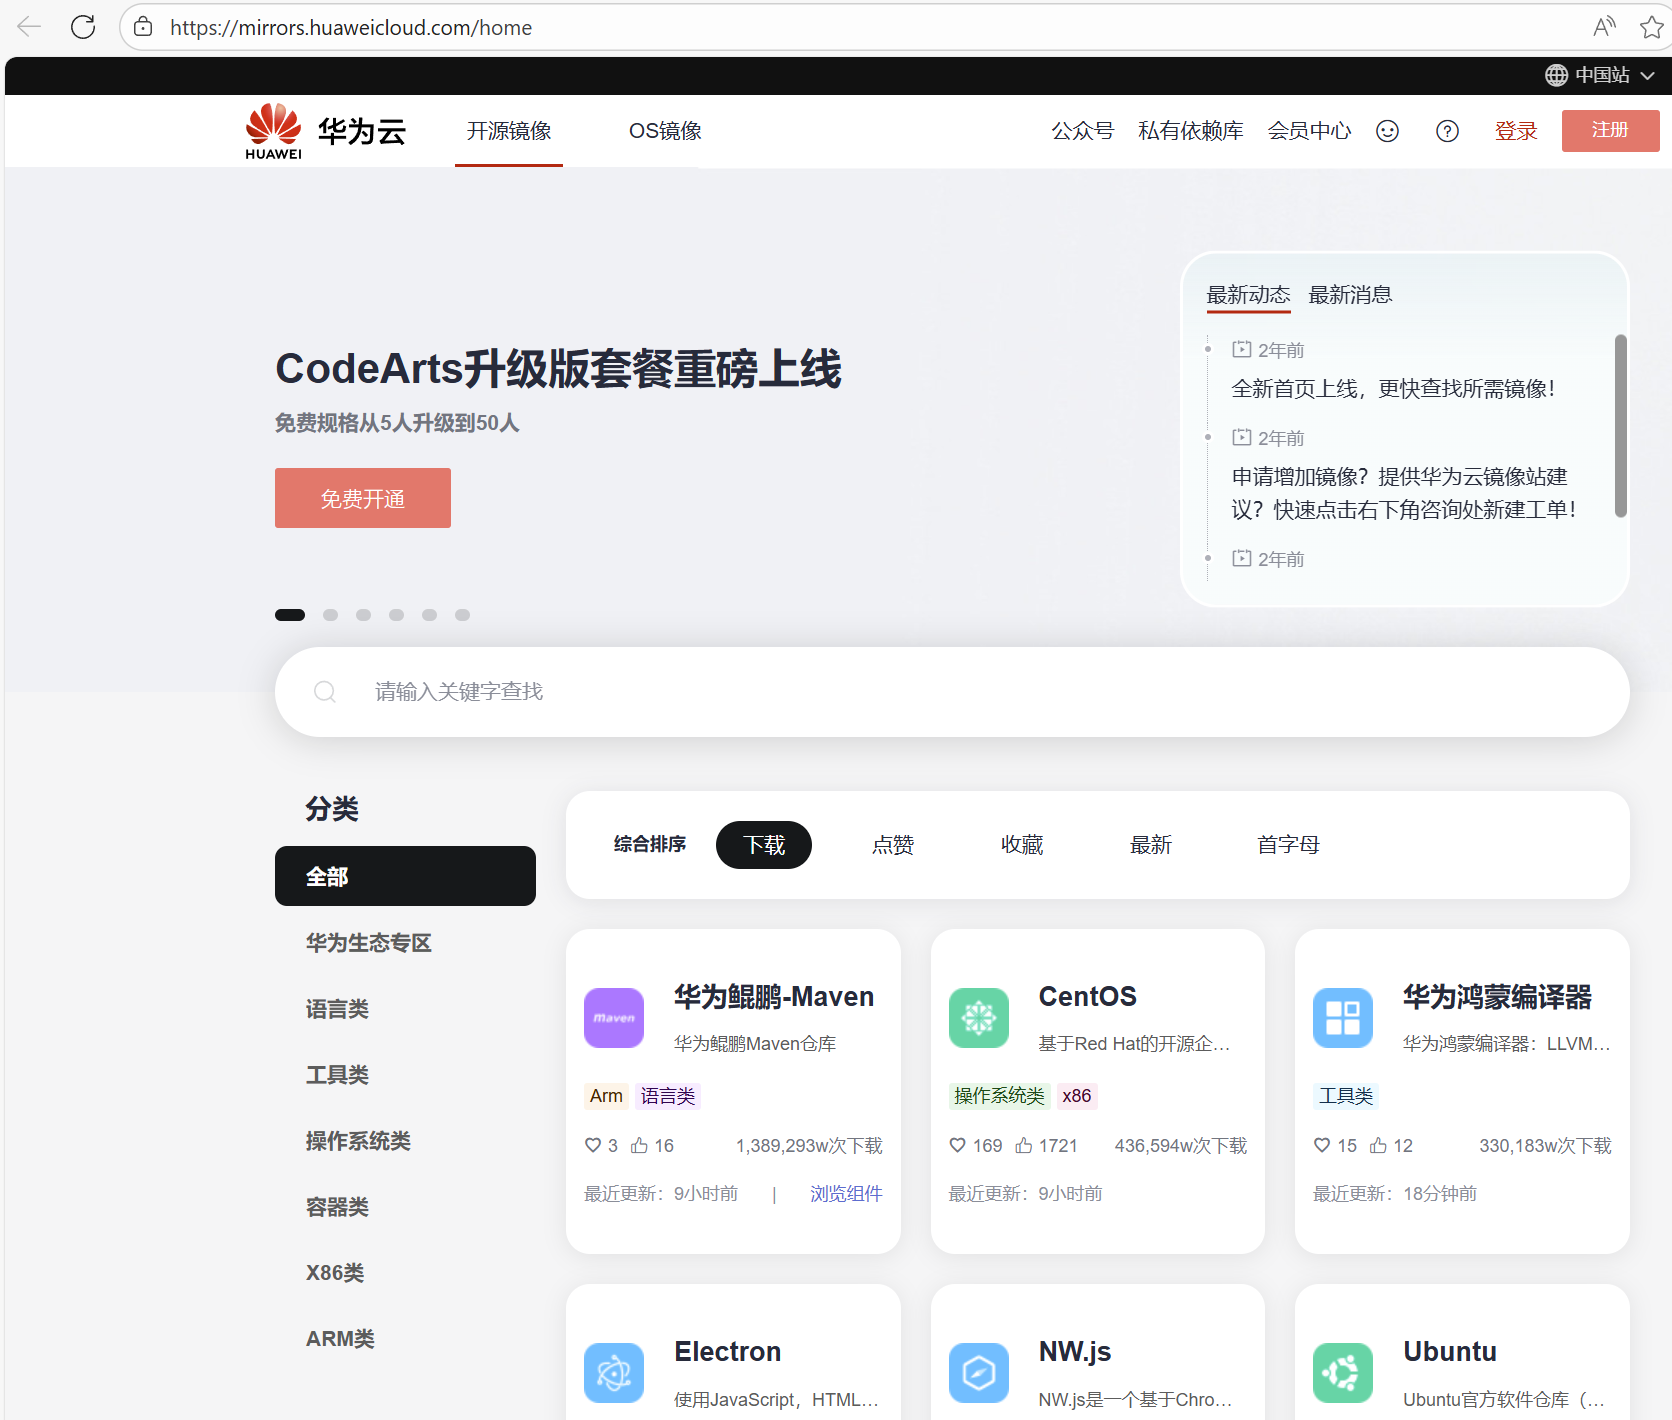Image resolution: width=1672 pixels, height=1420 pixels.
Task: Click heart icon on 华为鸿蒙编译器 card
Action: click(1322, 1145)
